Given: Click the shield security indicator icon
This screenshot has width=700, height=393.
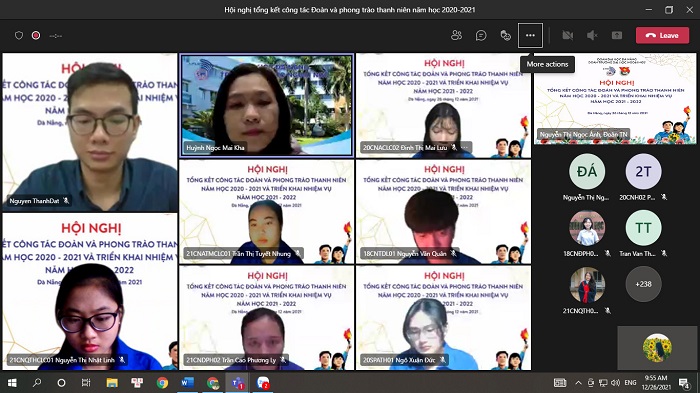Looking at the screenshot, I should pyautogui.click(x=19, y=35).
